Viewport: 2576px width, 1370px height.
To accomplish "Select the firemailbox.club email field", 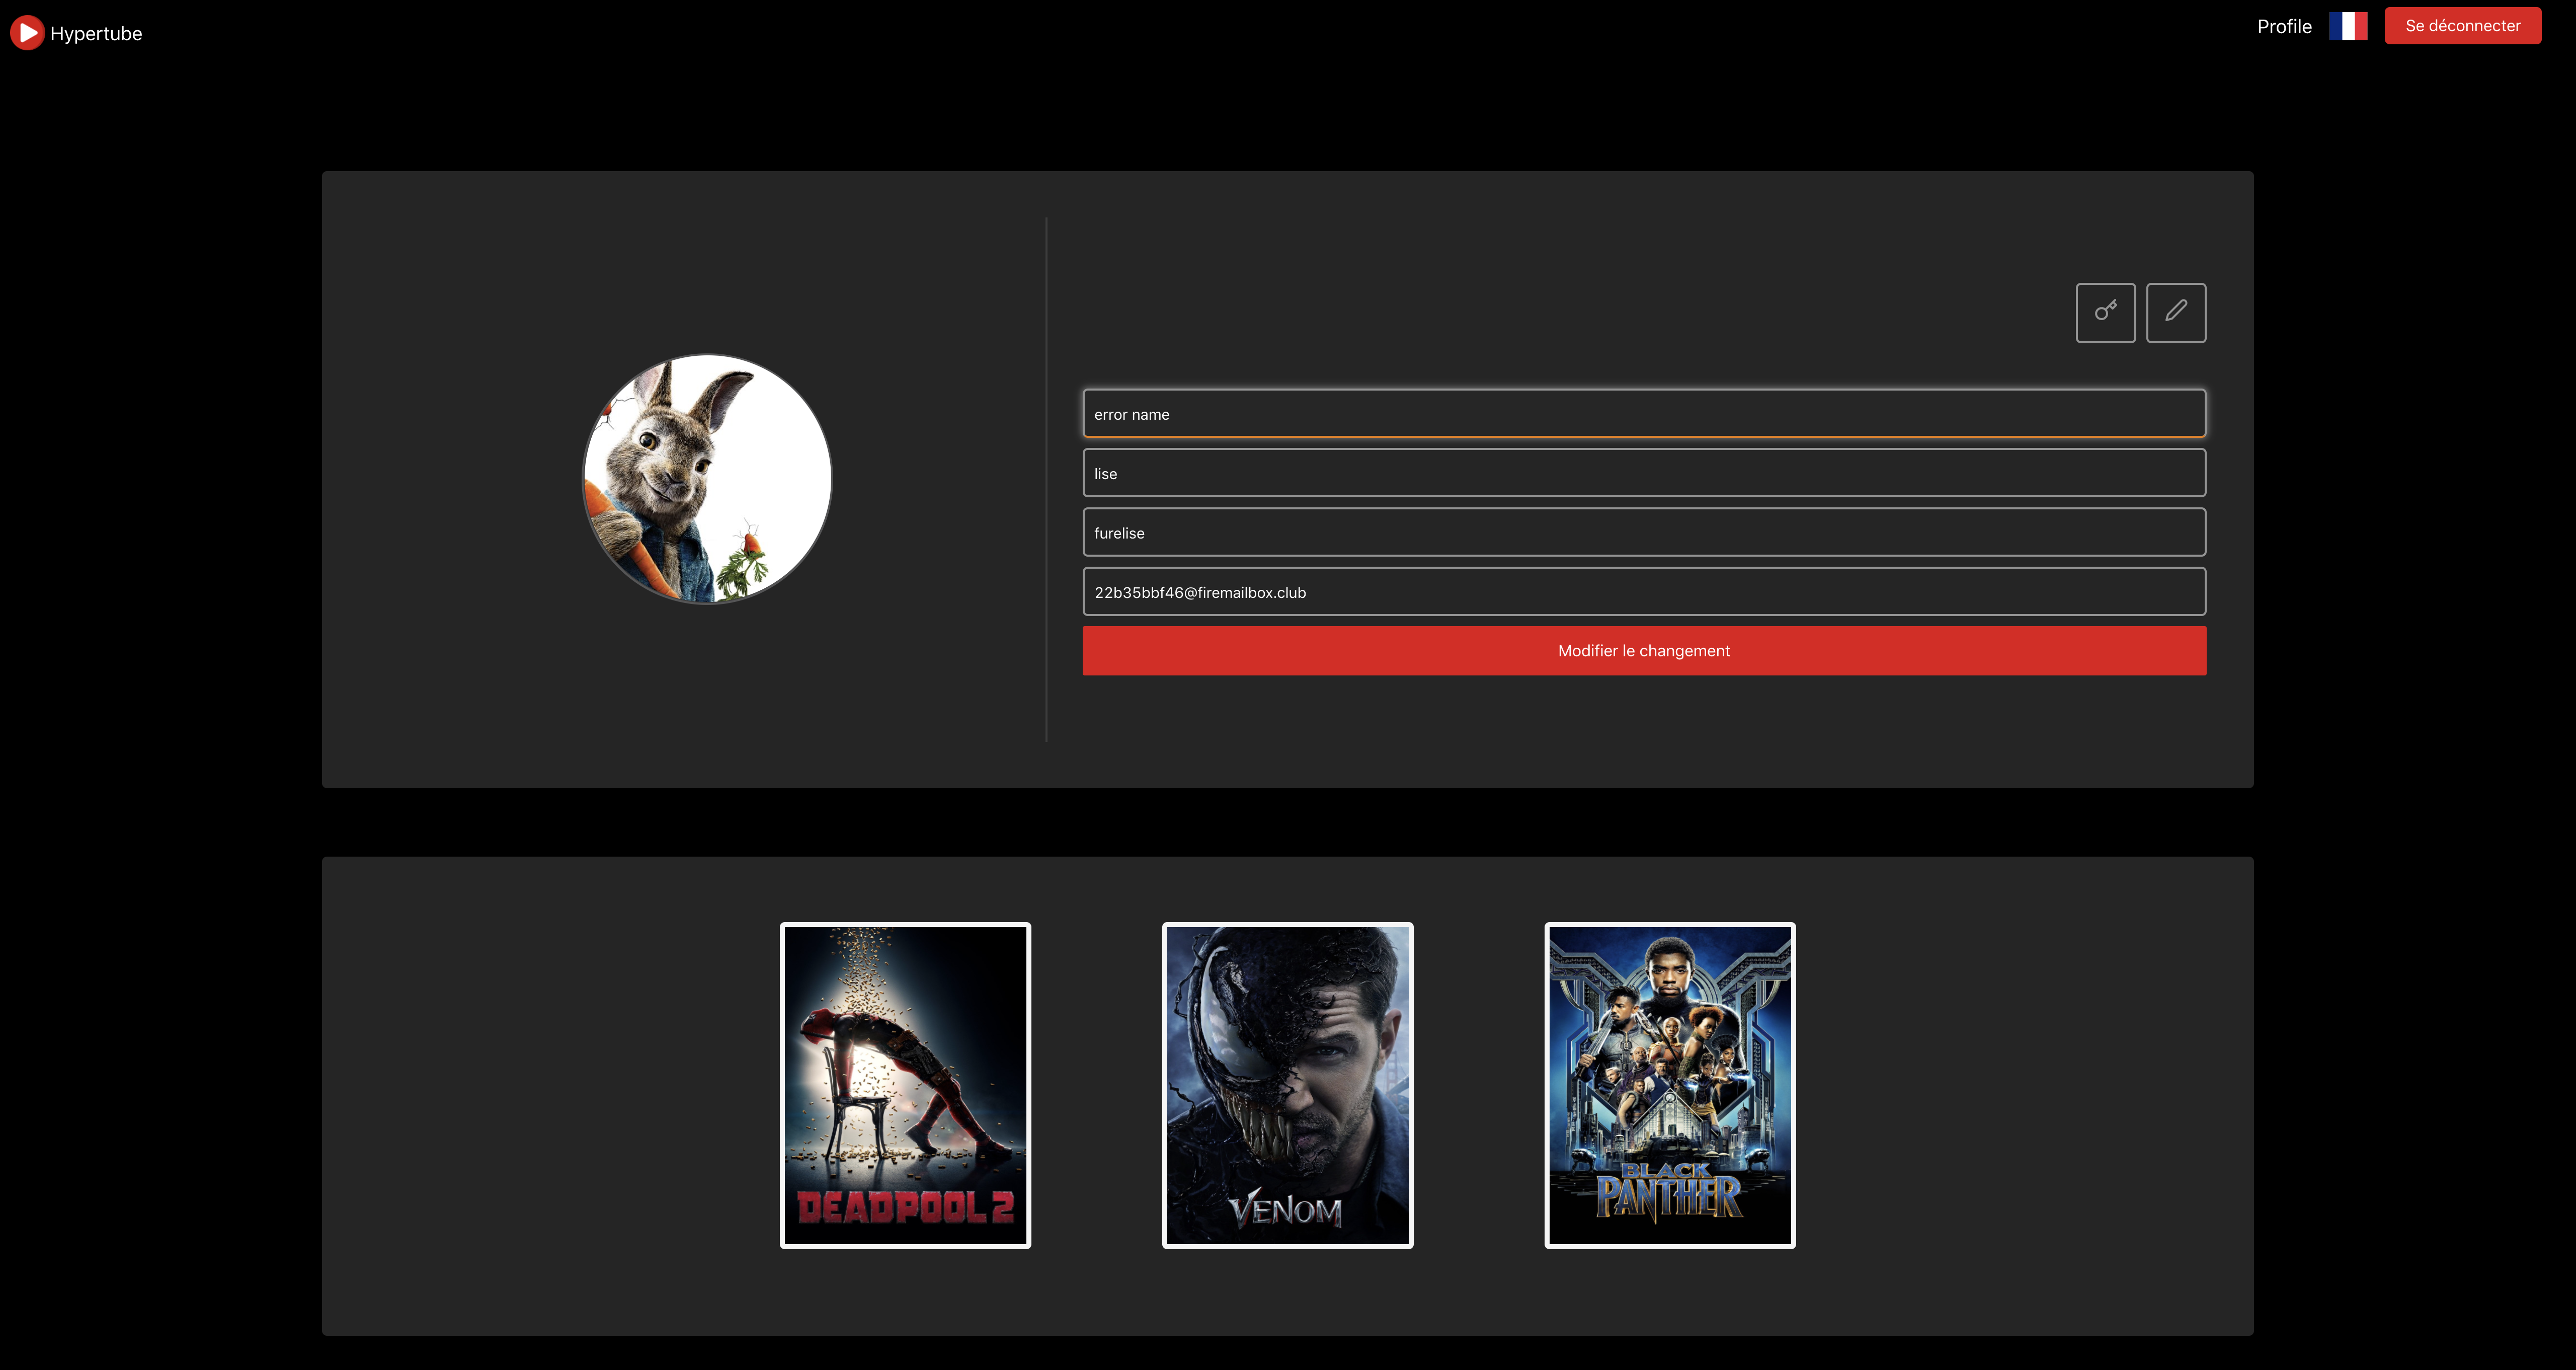I will (x=1643, y=592).
